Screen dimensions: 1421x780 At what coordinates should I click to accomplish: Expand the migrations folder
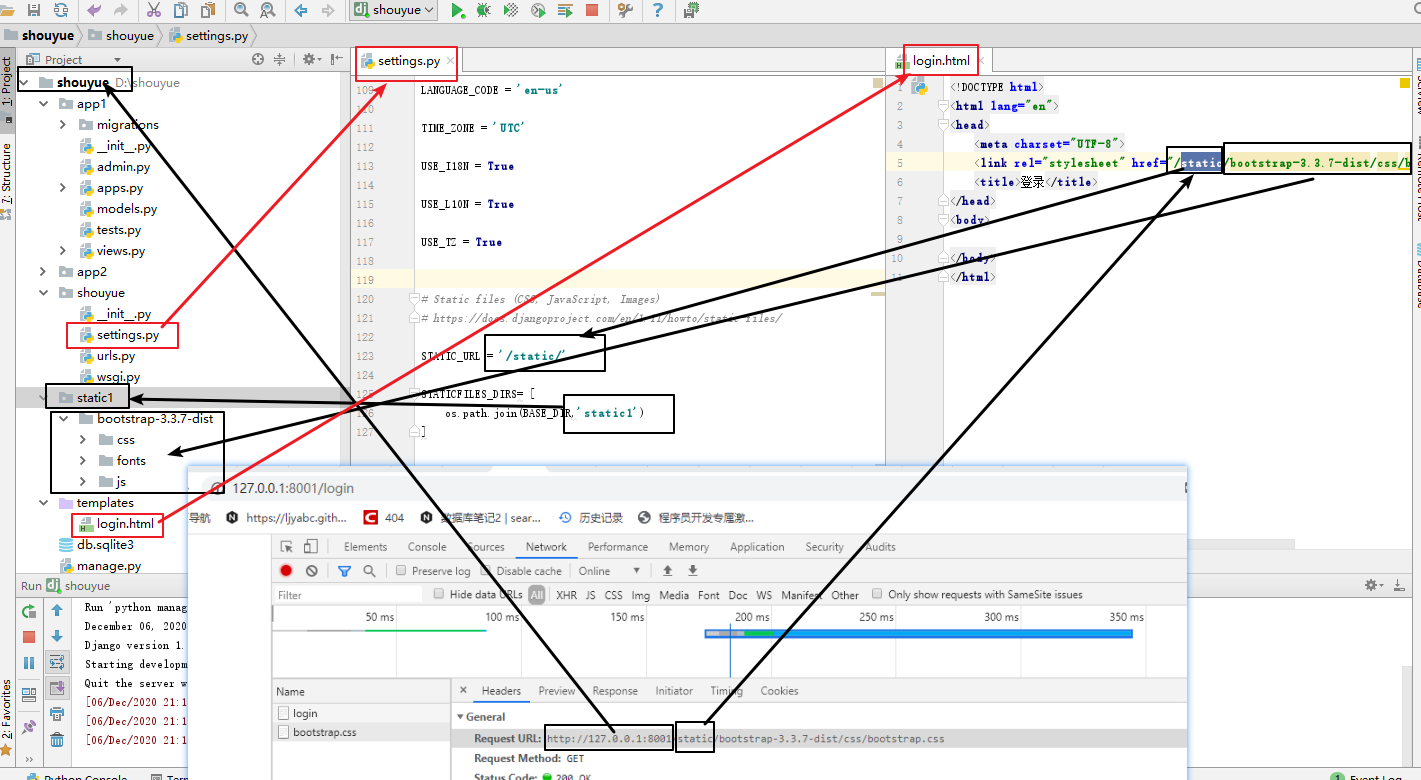(x=63, y=125)
